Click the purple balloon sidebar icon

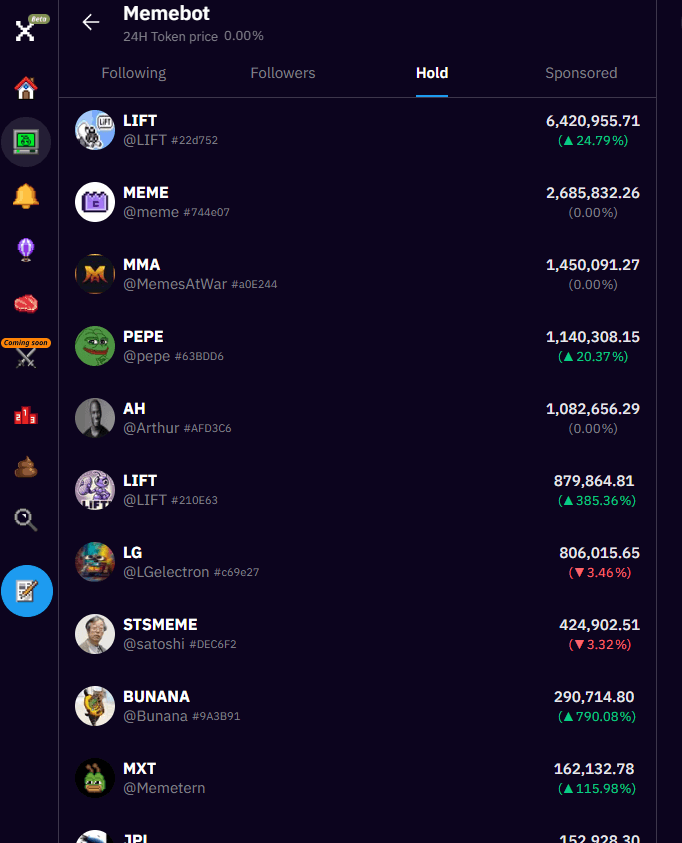click(26, 249)
